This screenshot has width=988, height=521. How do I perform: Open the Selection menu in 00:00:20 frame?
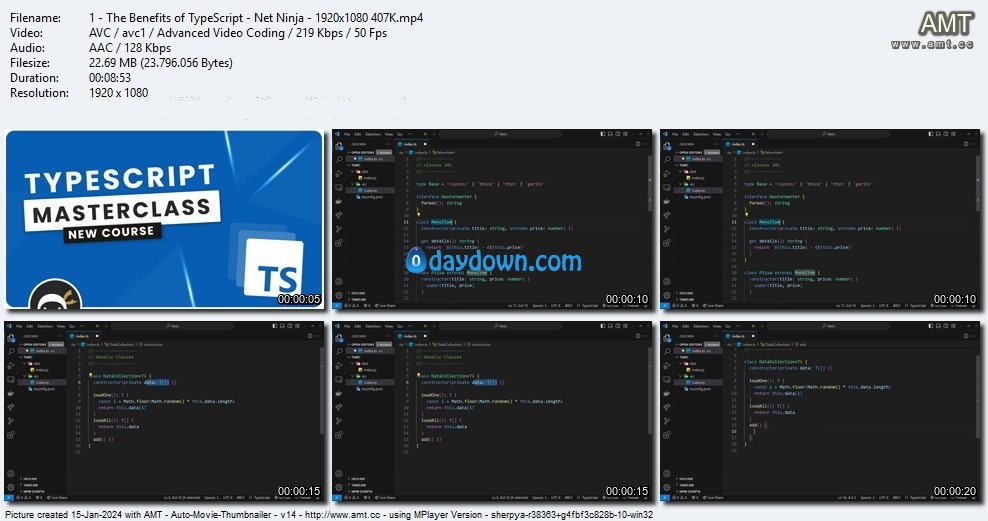(701, 326)
